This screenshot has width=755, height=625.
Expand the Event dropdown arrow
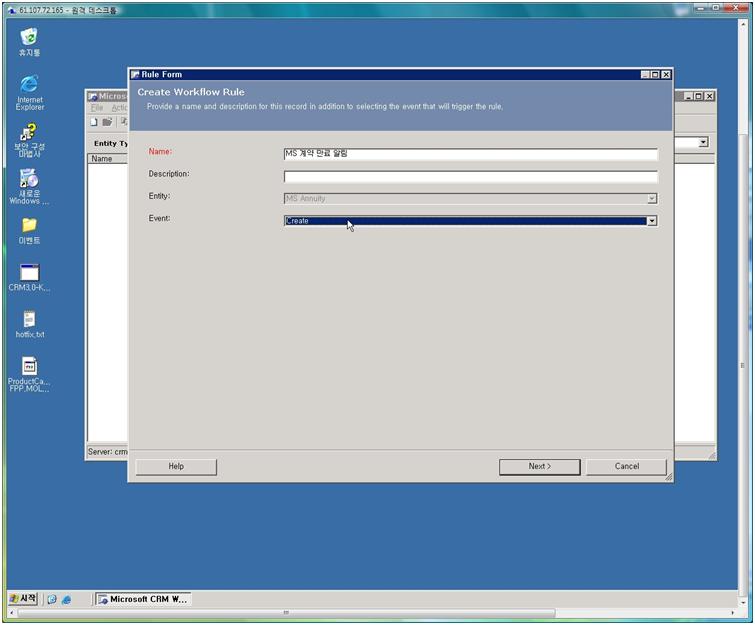click(651, 221)
